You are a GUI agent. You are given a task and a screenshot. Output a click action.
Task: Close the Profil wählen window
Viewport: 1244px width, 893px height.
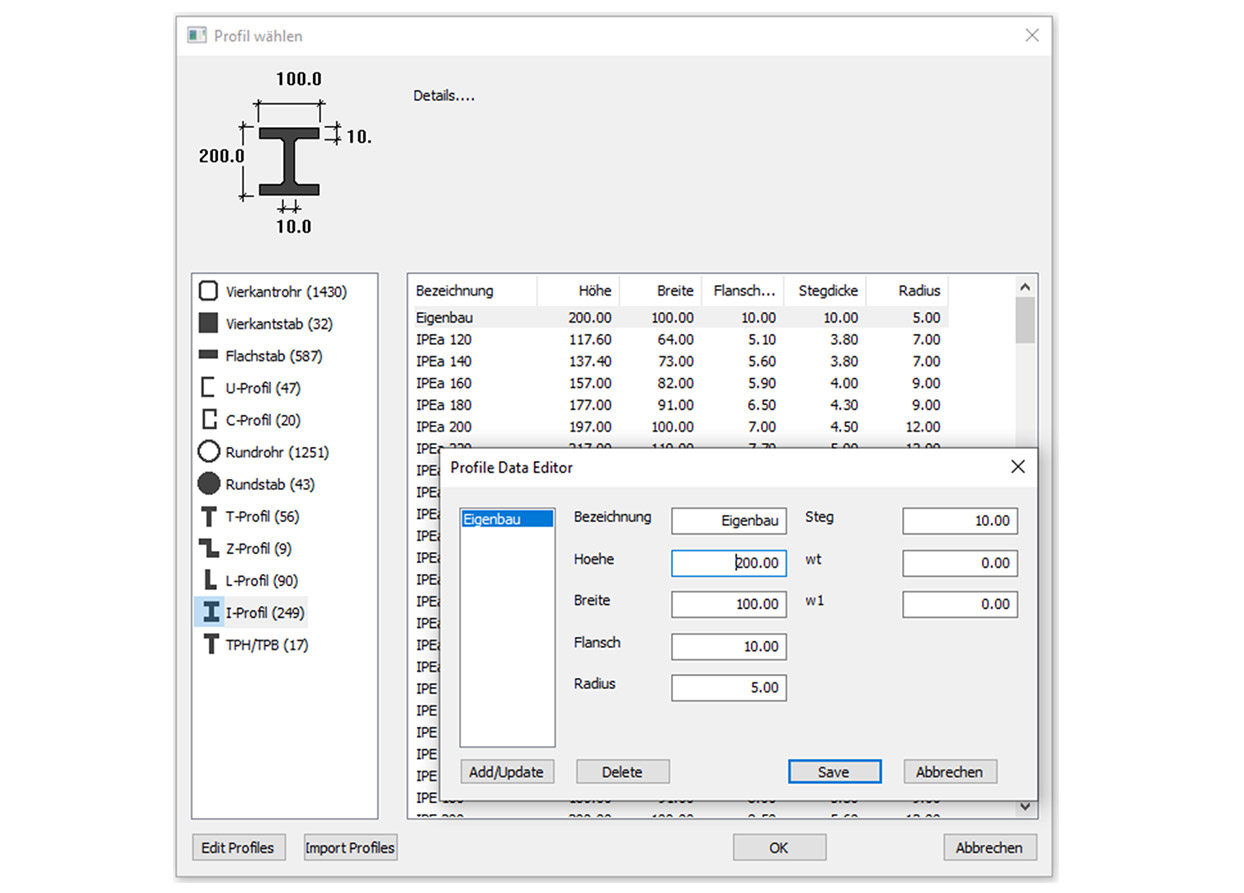tap(1032, 35)
